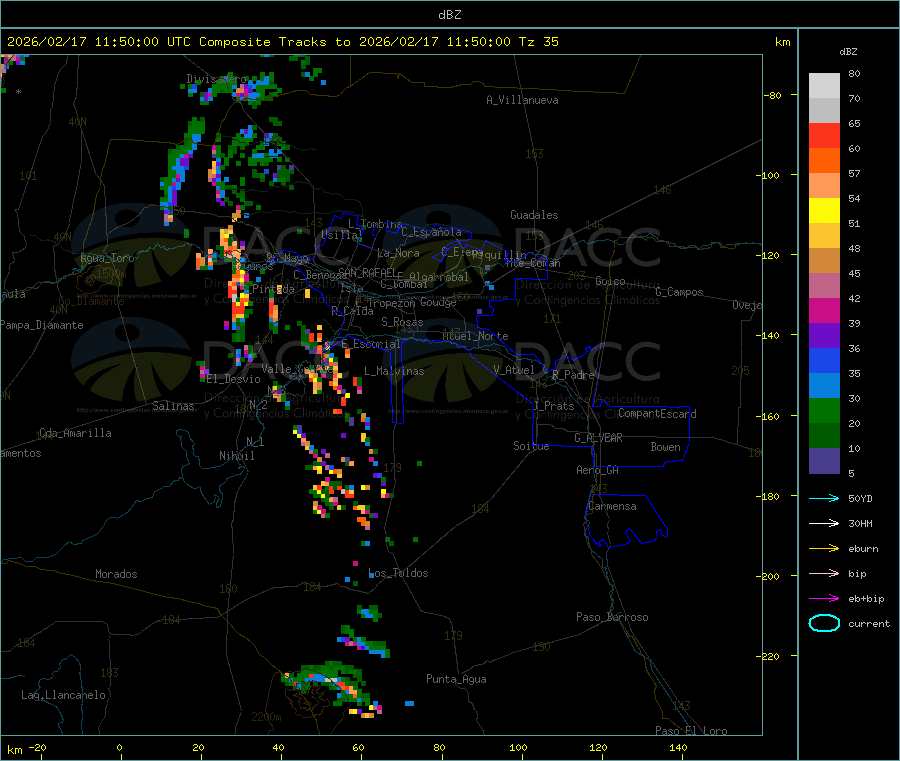The image size is (900, 761).
Task: Click the Paso_El_Loro map label
Action: (691, 731)
